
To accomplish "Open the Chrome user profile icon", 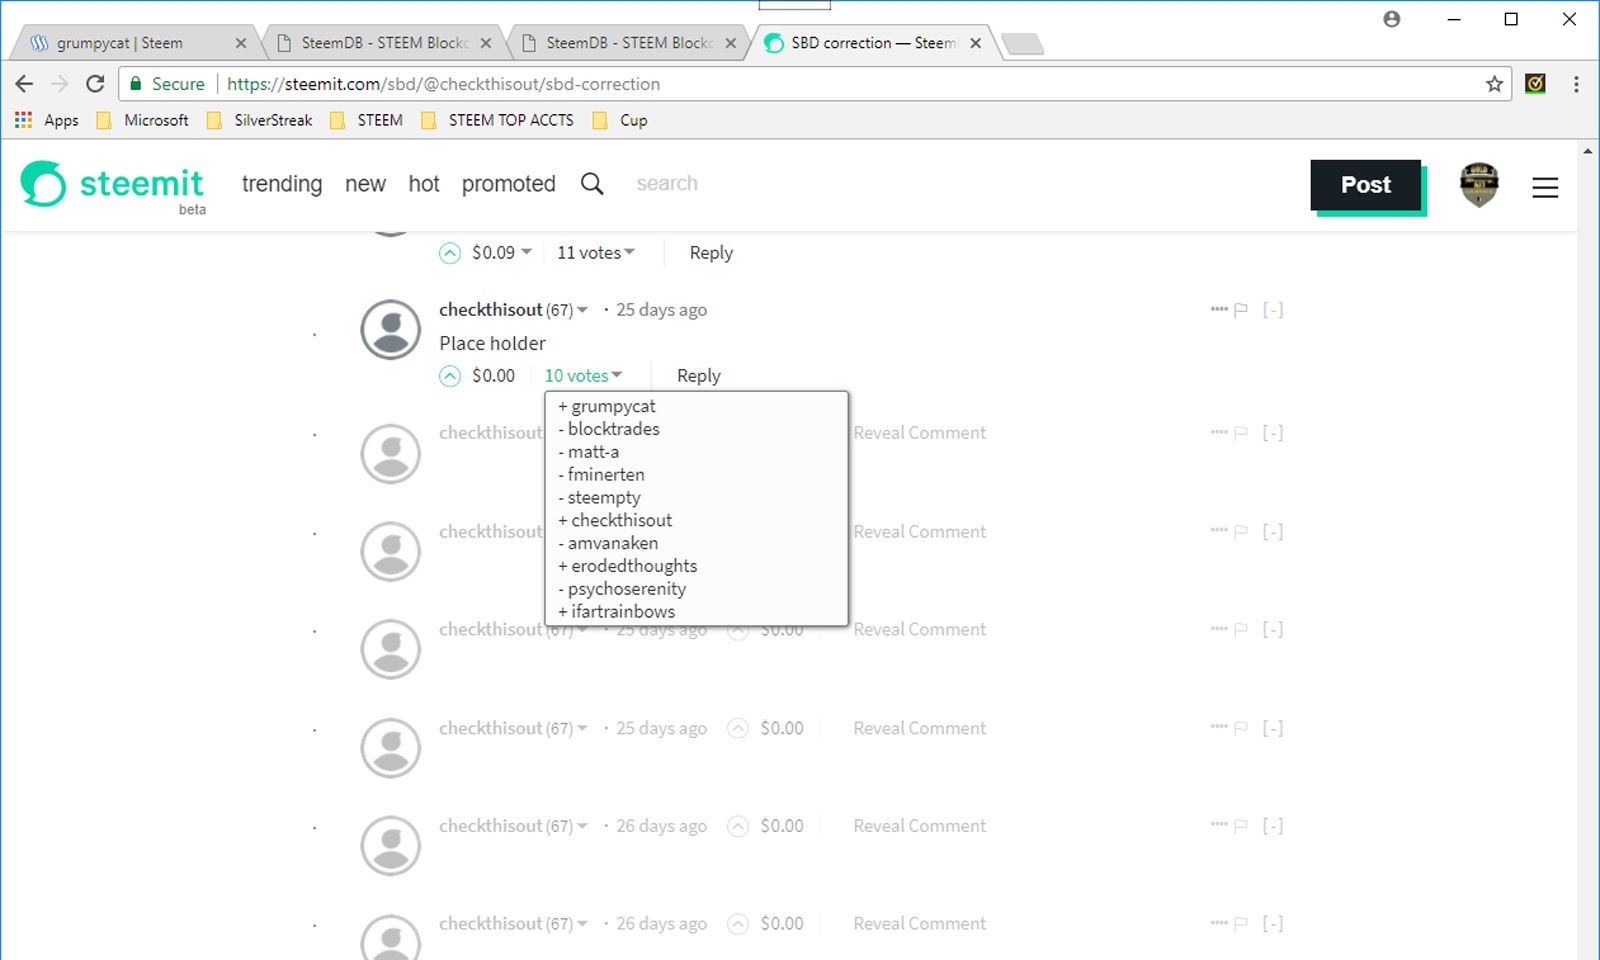I will point(1392,19).
